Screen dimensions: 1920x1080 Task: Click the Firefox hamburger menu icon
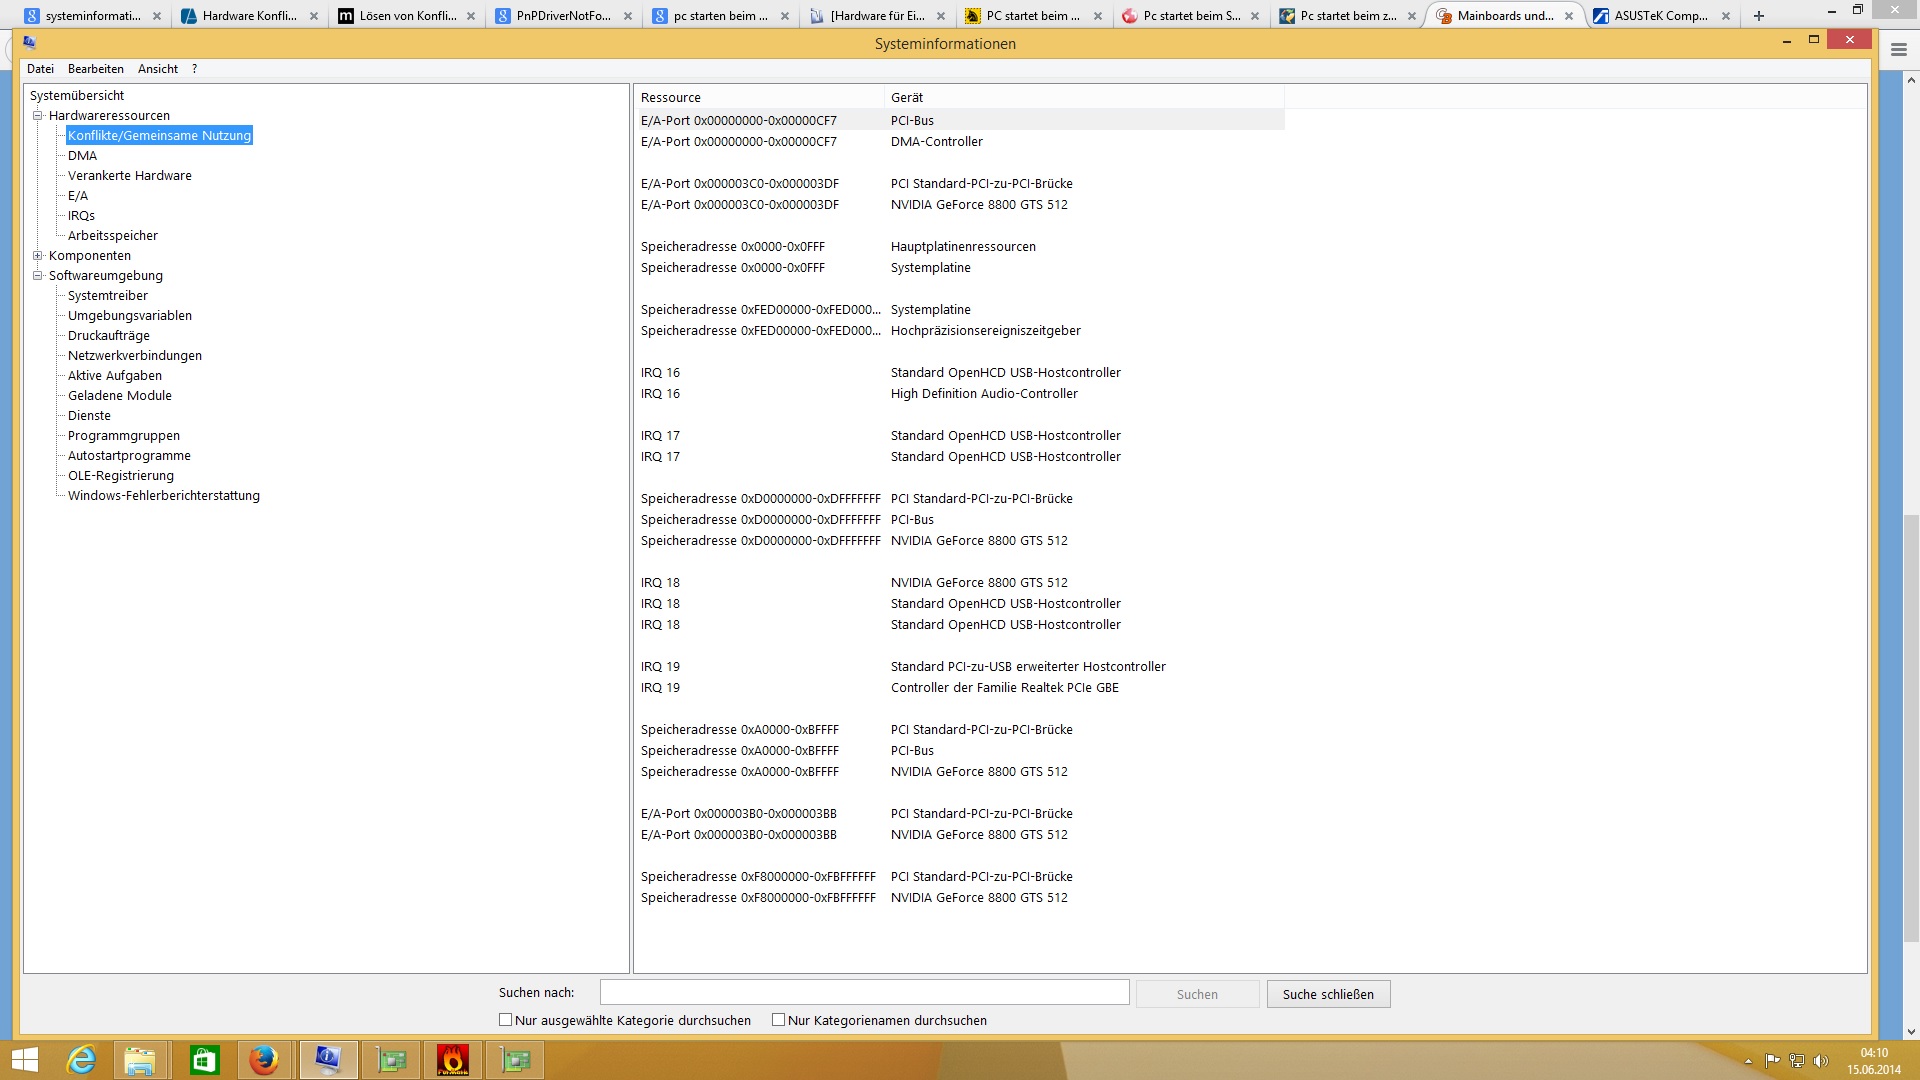[x=1898, y=49]
